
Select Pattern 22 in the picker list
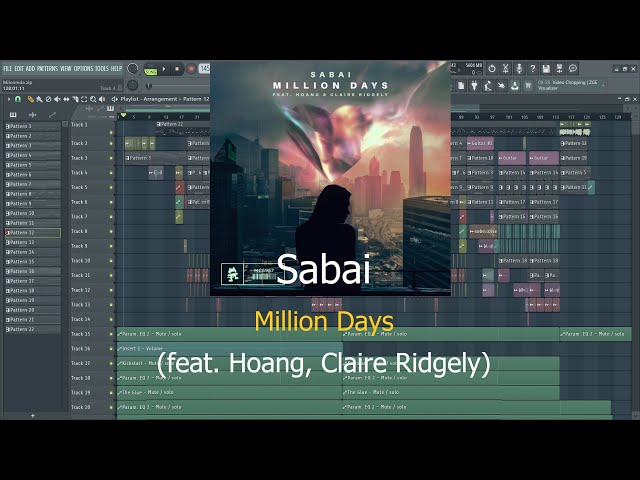coord(33,329)
